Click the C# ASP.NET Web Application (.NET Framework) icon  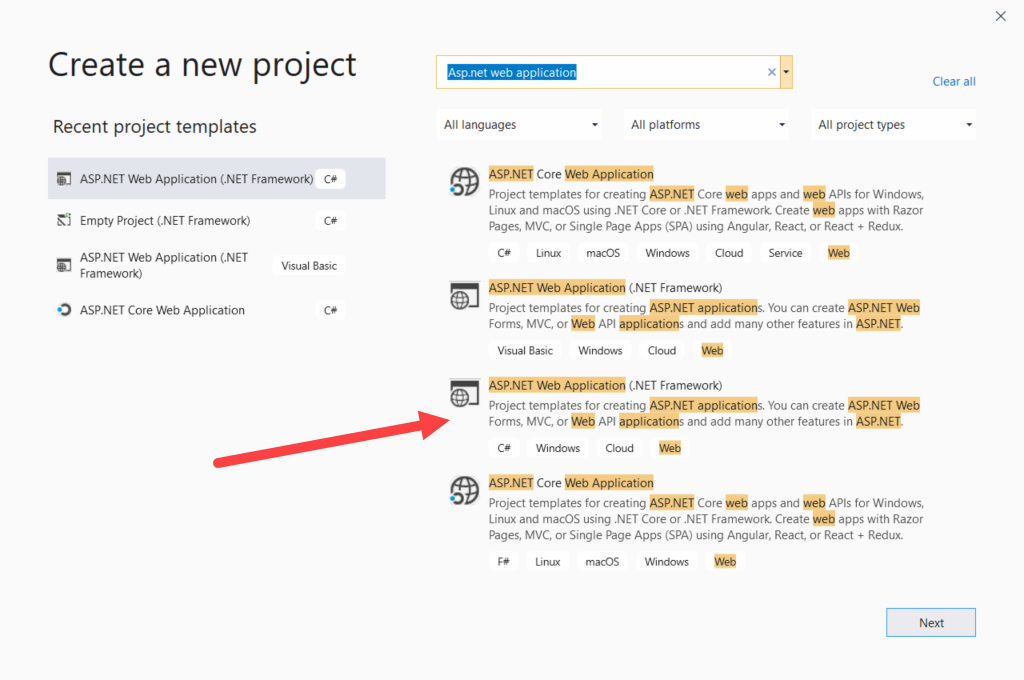pos(464,393)
